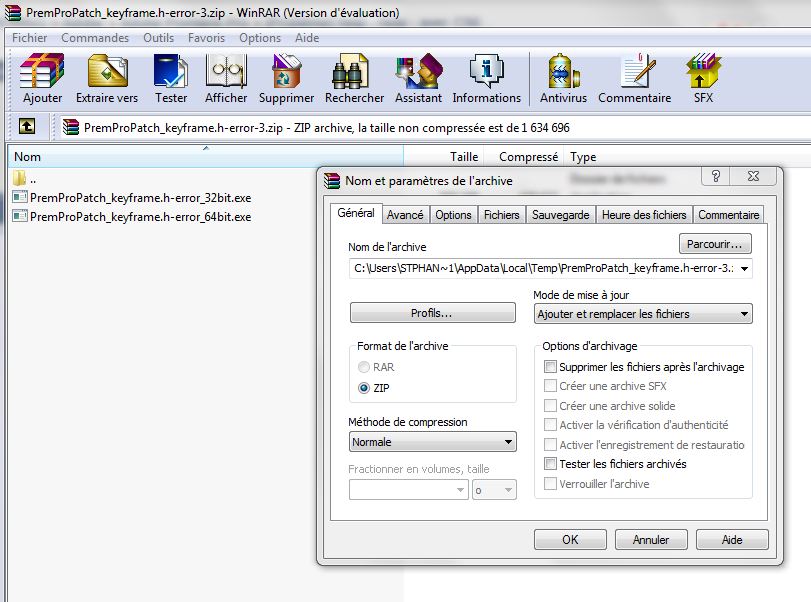Toggle Activer la vérification d'authenticité
The image size is (811, 602).
click(x=550, y=425)
